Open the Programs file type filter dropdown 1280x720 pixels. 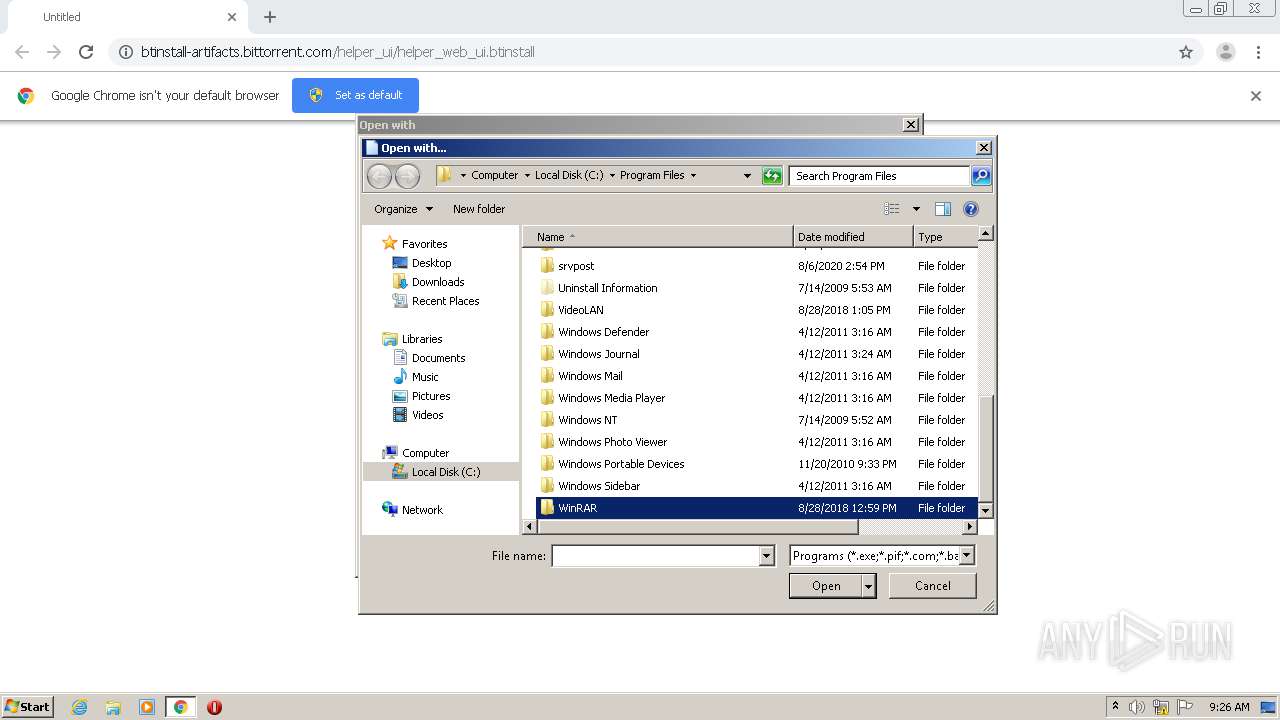point(966,556)
